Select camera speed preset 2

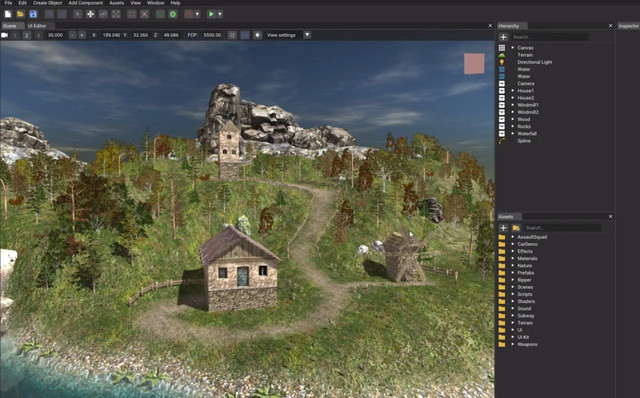[x=27, y=35]
